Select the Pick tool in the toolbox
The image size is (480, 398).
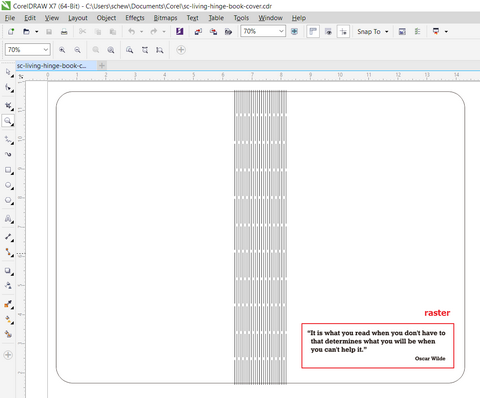pyautogui.click(x=9, y=72)
